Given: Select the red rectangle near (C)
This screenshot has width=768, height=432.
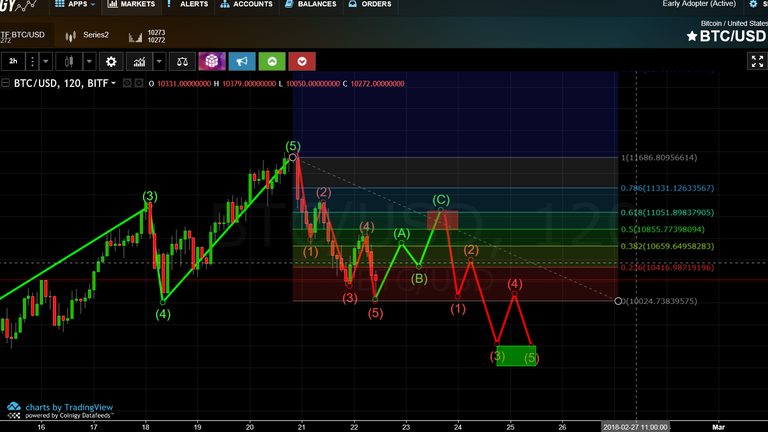Looking at the screenshot, I should [443, 220].
